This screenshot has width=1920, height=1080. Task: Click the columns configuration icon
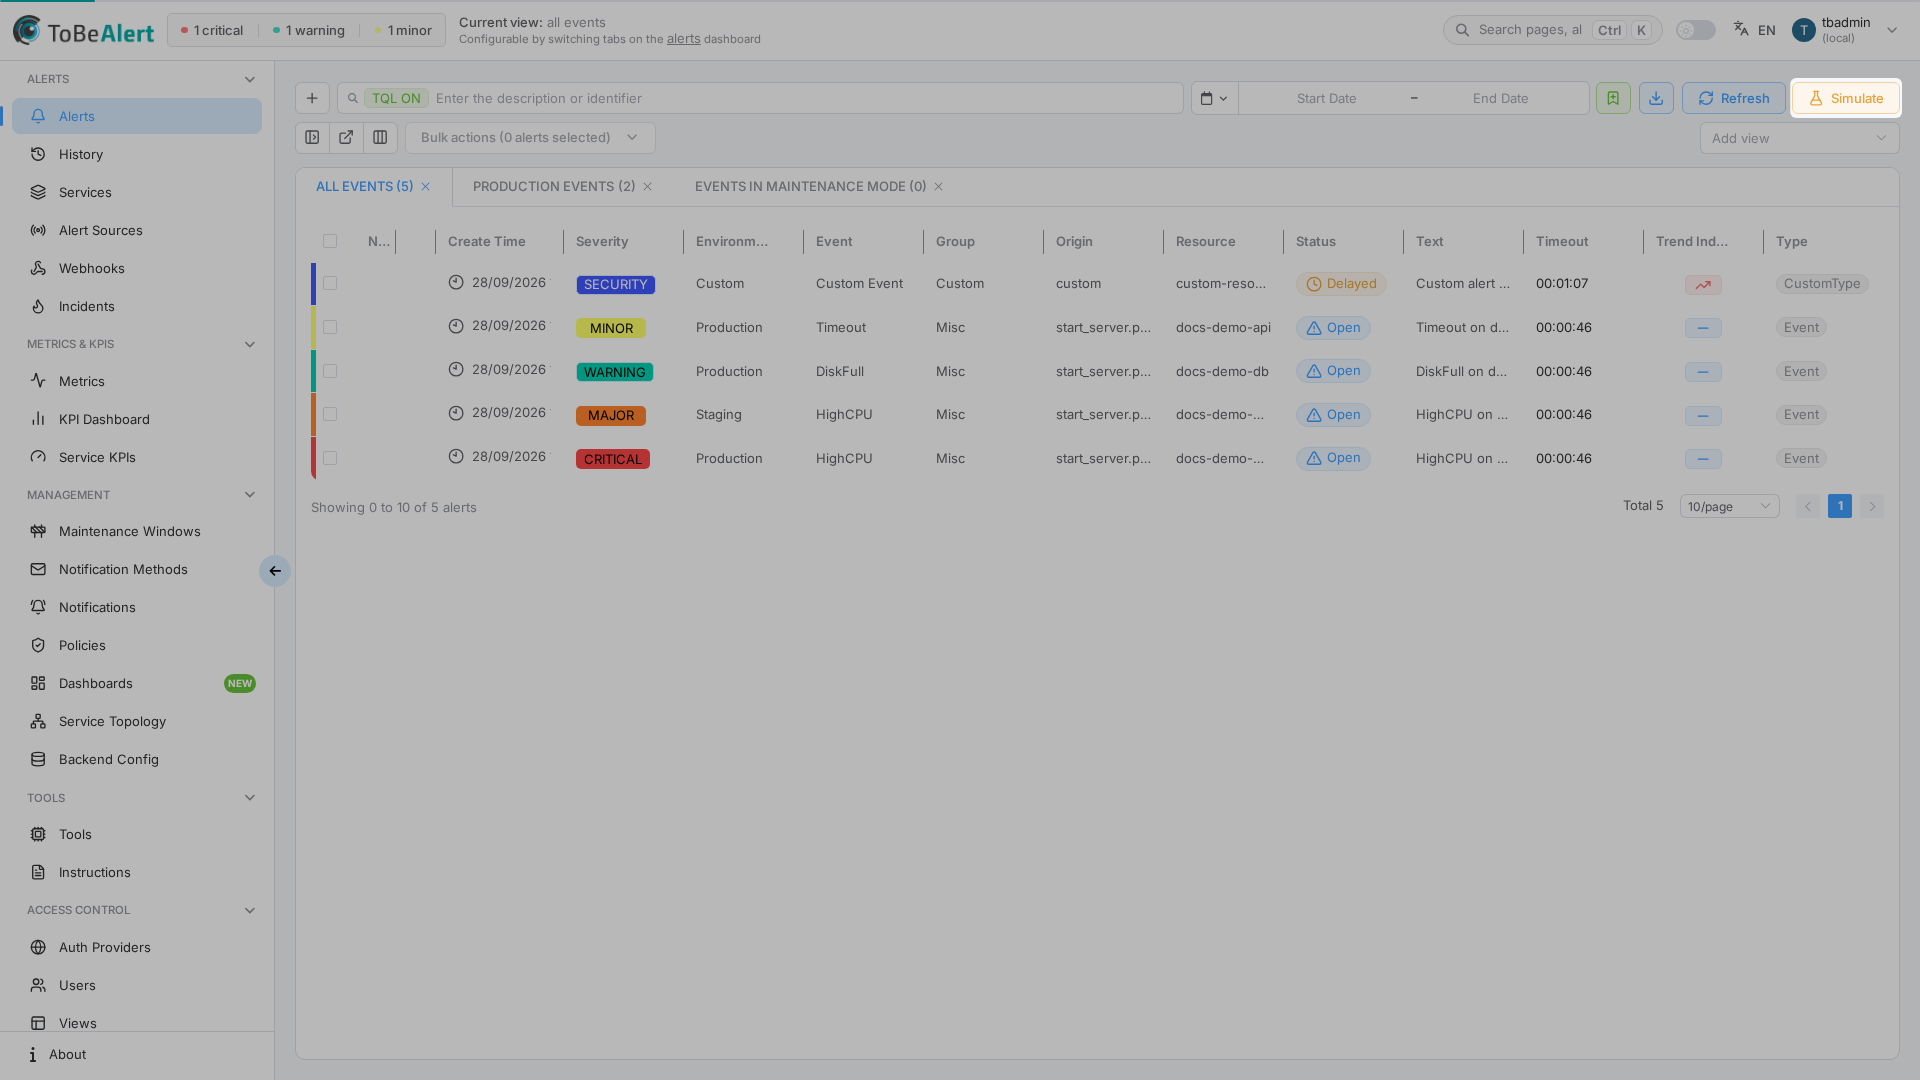[x=380, y=138]
